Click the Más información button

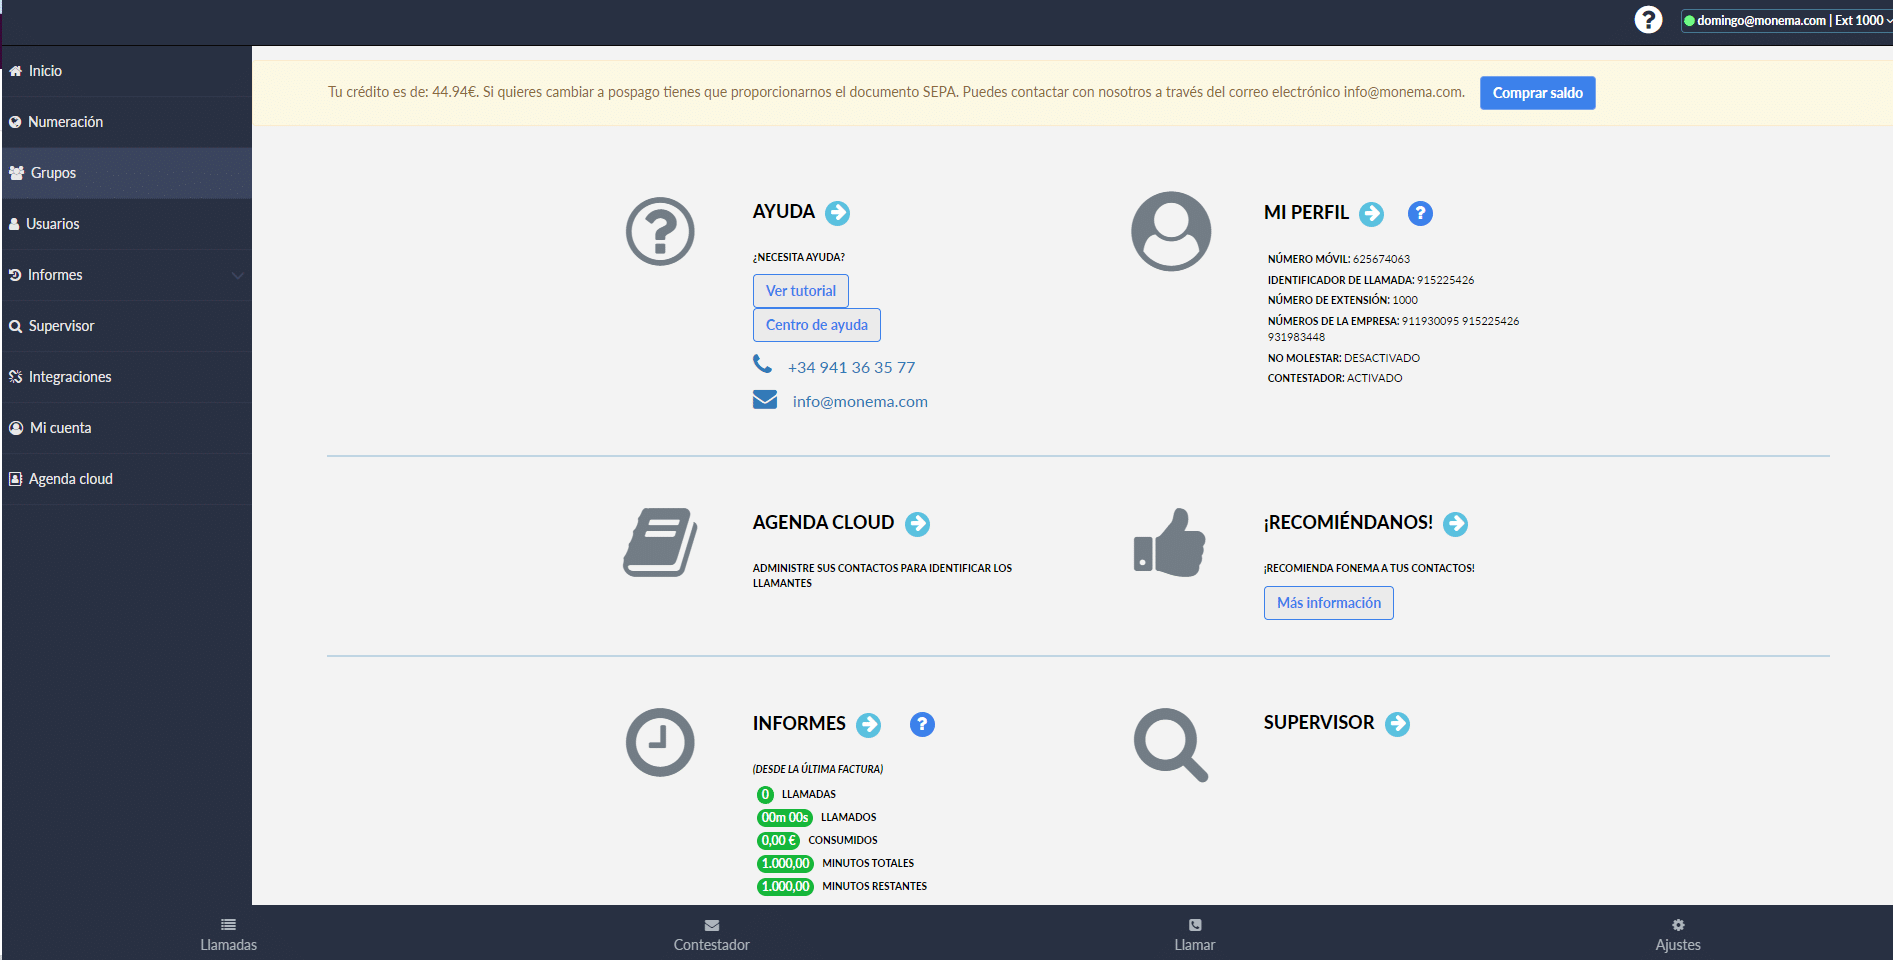[1328, 603]
